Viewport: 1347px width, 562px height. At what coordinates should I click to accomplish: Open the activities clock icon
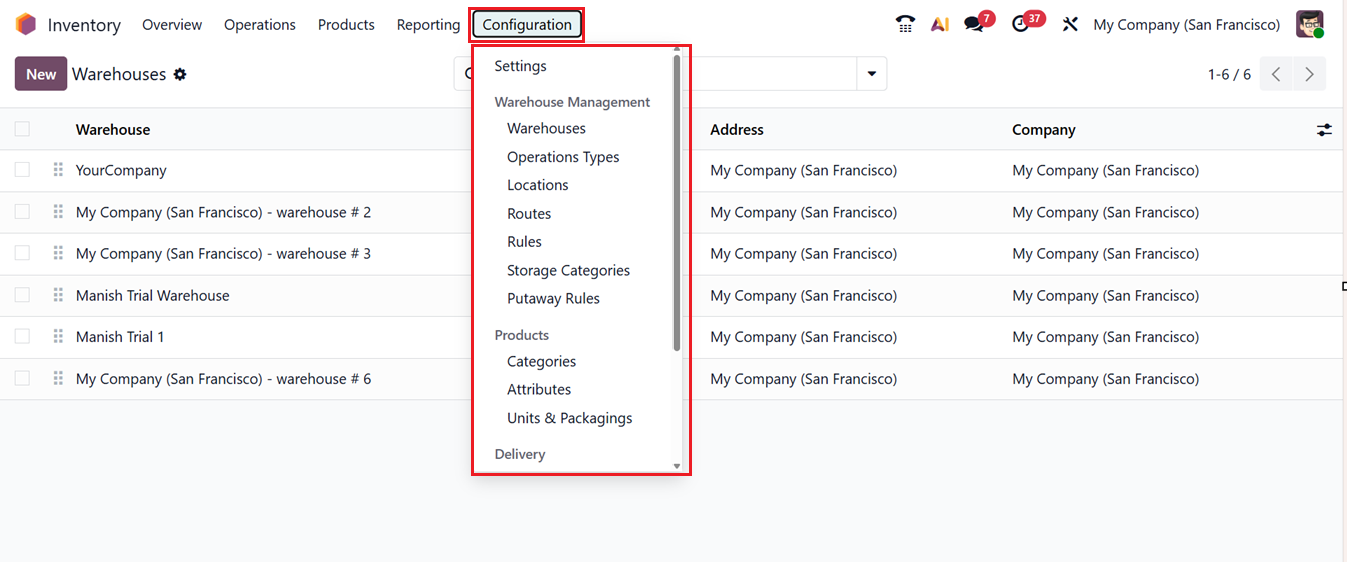click(x=1020, y=25)
